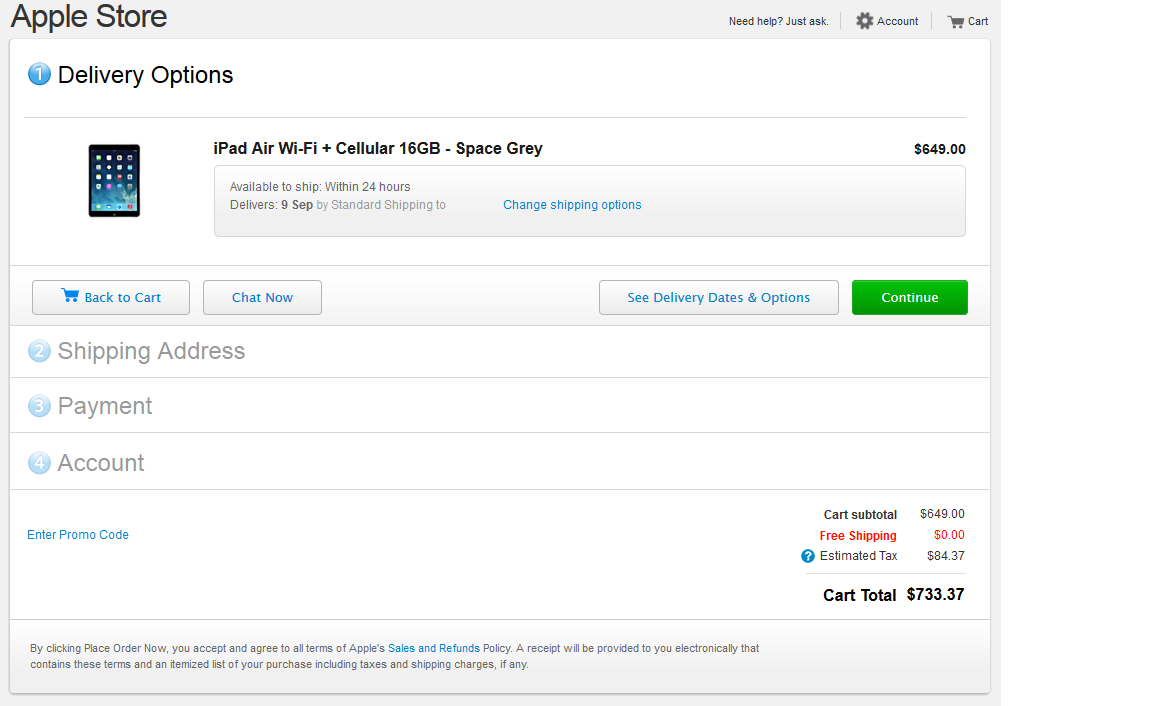1152x706 pixels.
Task: Click the $84.37 tax amount
Action: coord(946,556)
